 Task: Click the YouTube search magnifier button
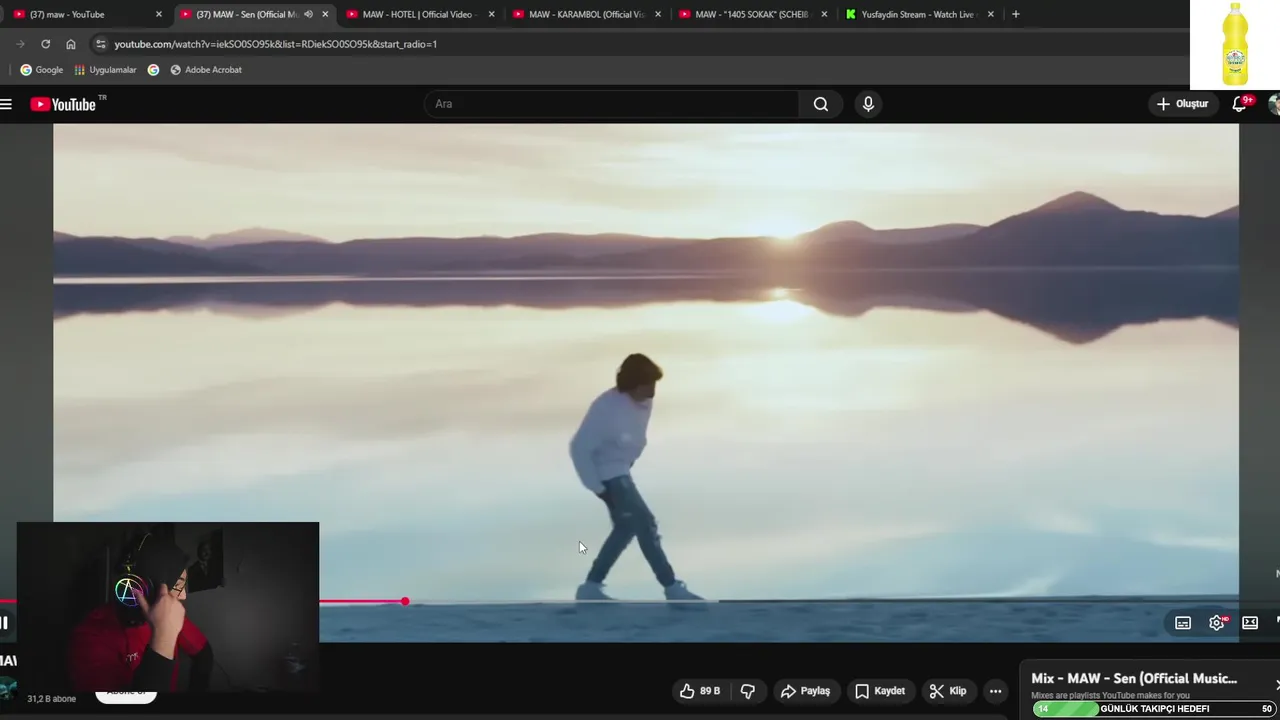point(821,104)
